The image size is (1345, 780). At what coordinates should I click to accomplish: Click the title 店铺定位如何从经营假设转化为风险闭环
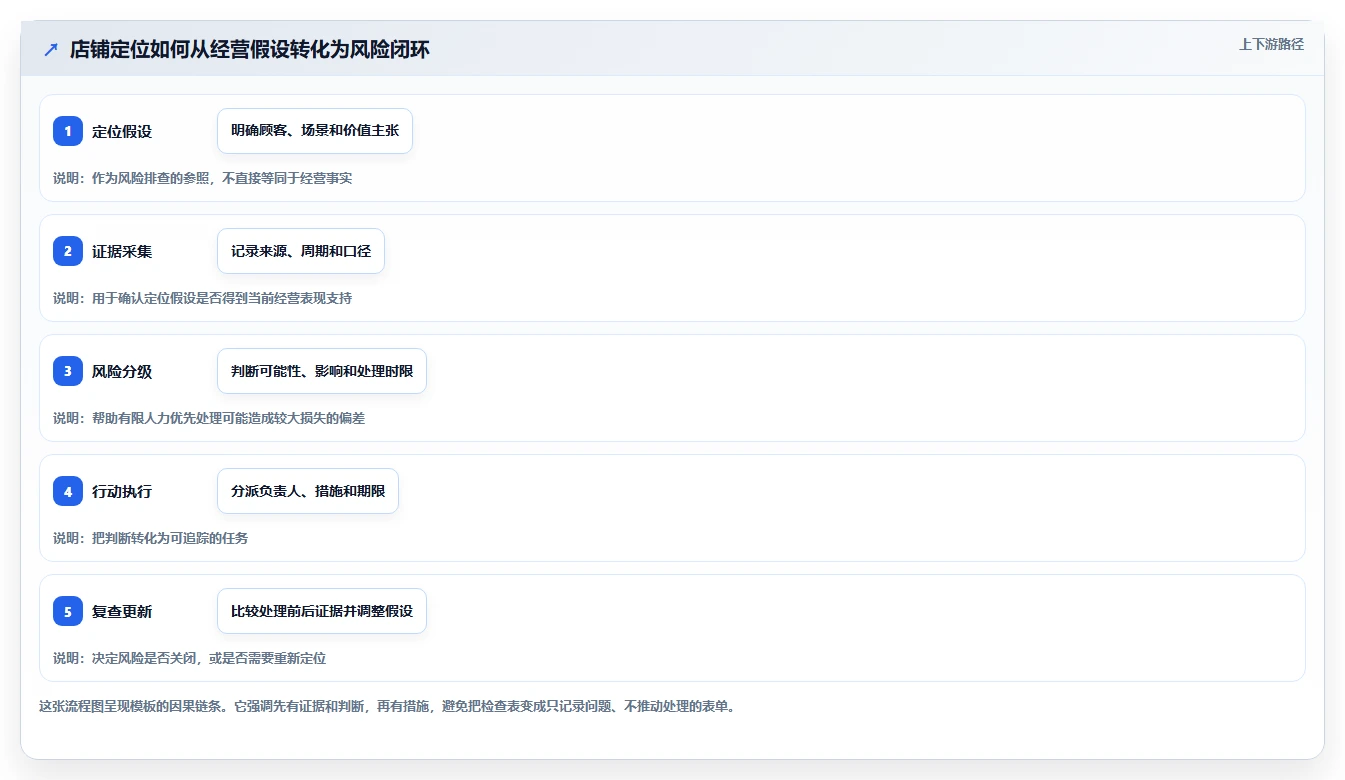coord(250,50)
